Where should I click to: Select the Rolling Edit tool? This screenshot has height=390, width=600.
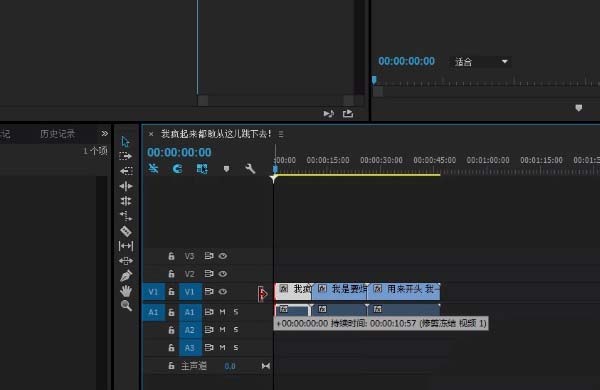pyautogui.click(x=126, y=201)
